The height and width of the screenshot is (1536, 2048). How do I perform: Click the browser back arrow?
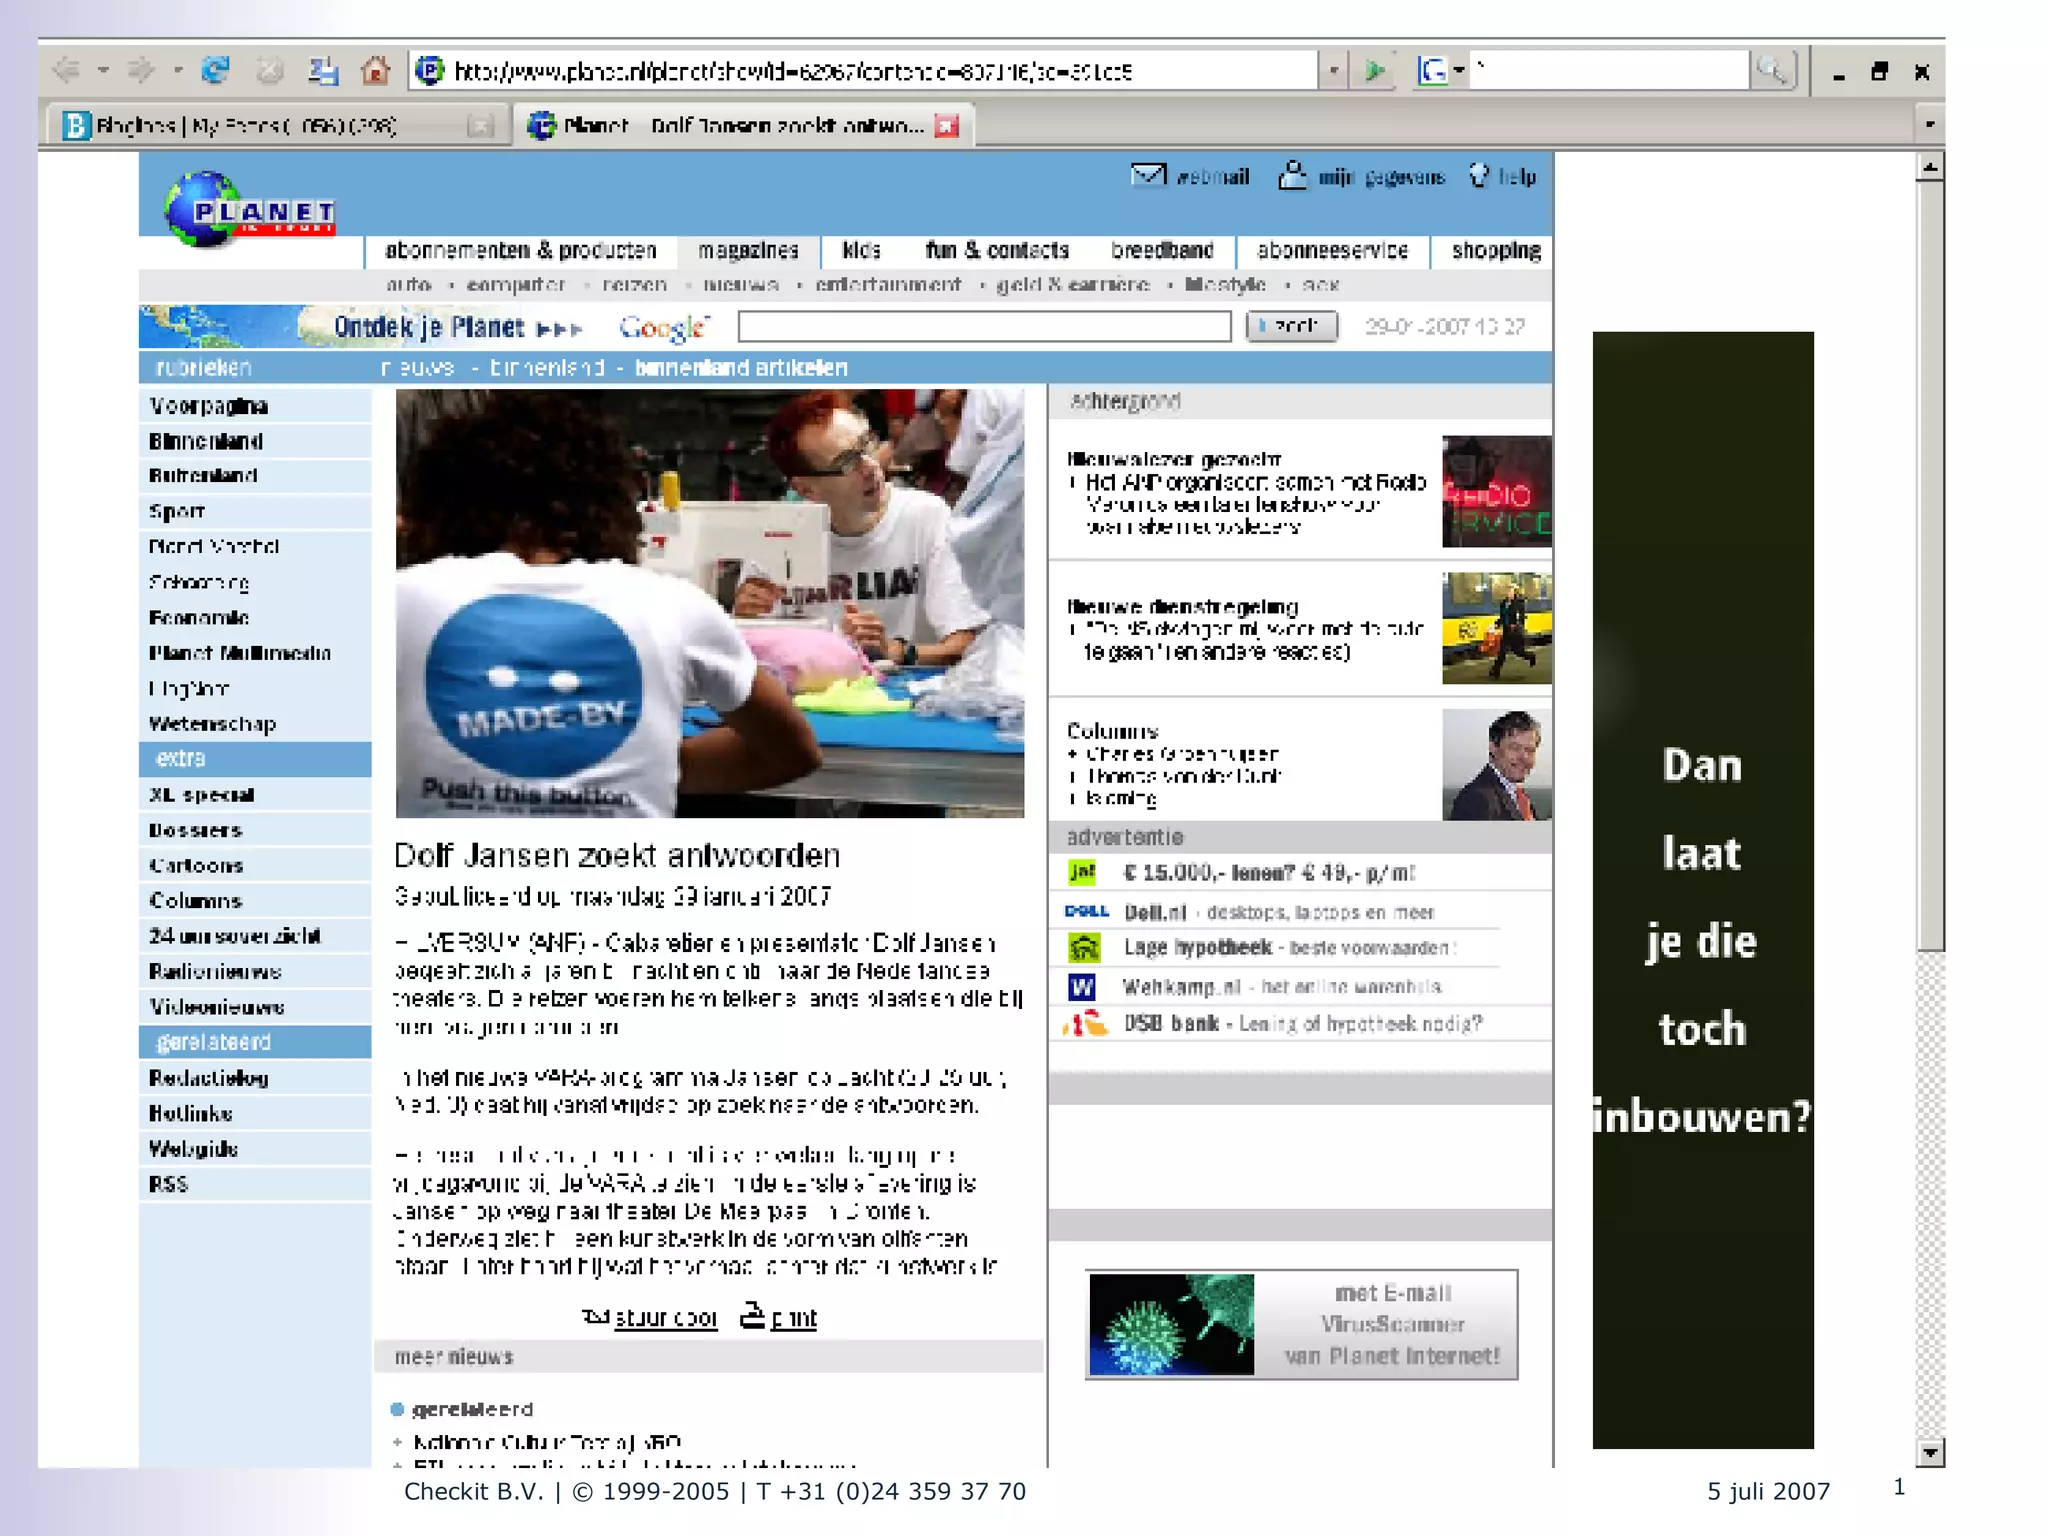tap(67, 70)
